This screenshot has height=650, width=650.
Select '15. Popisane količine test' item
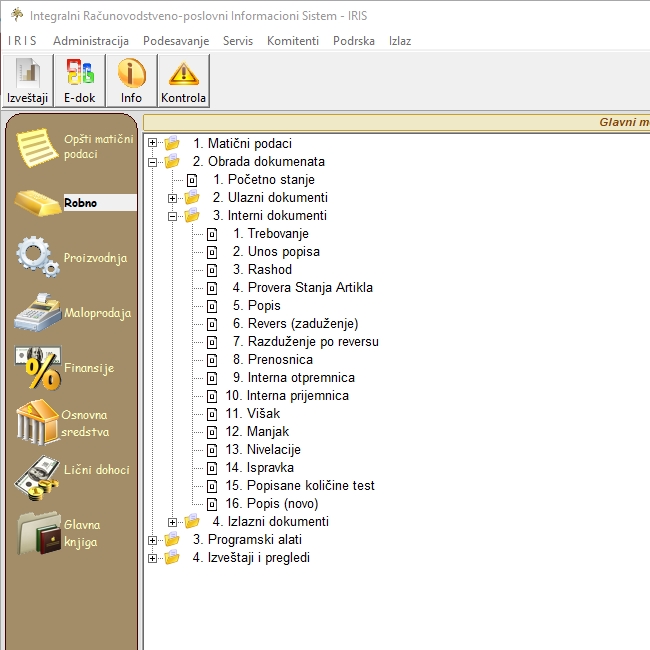[x=300, y=485]
